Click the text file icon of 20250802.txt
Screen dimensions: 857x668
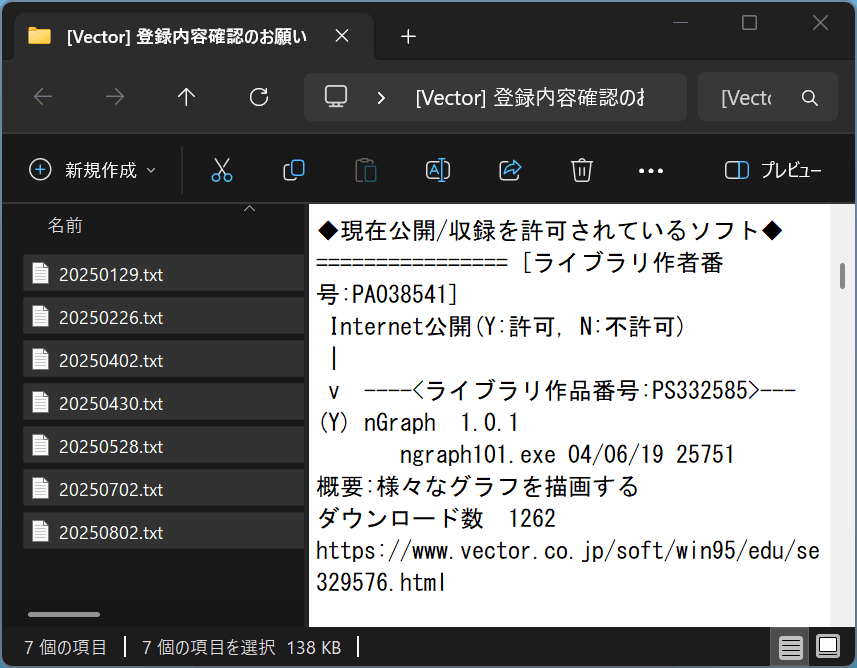40,532
